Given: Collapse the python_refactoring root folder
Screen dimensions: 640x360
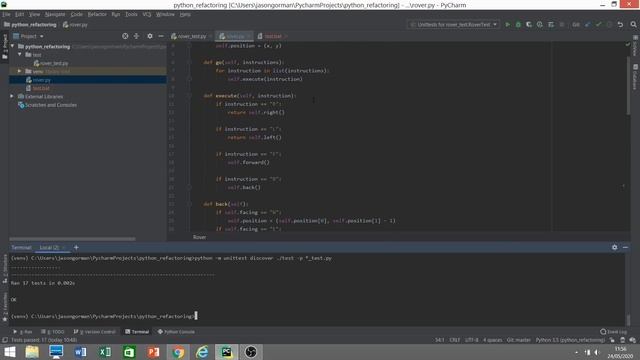Looking at the screenshot, I should point(12,47).
